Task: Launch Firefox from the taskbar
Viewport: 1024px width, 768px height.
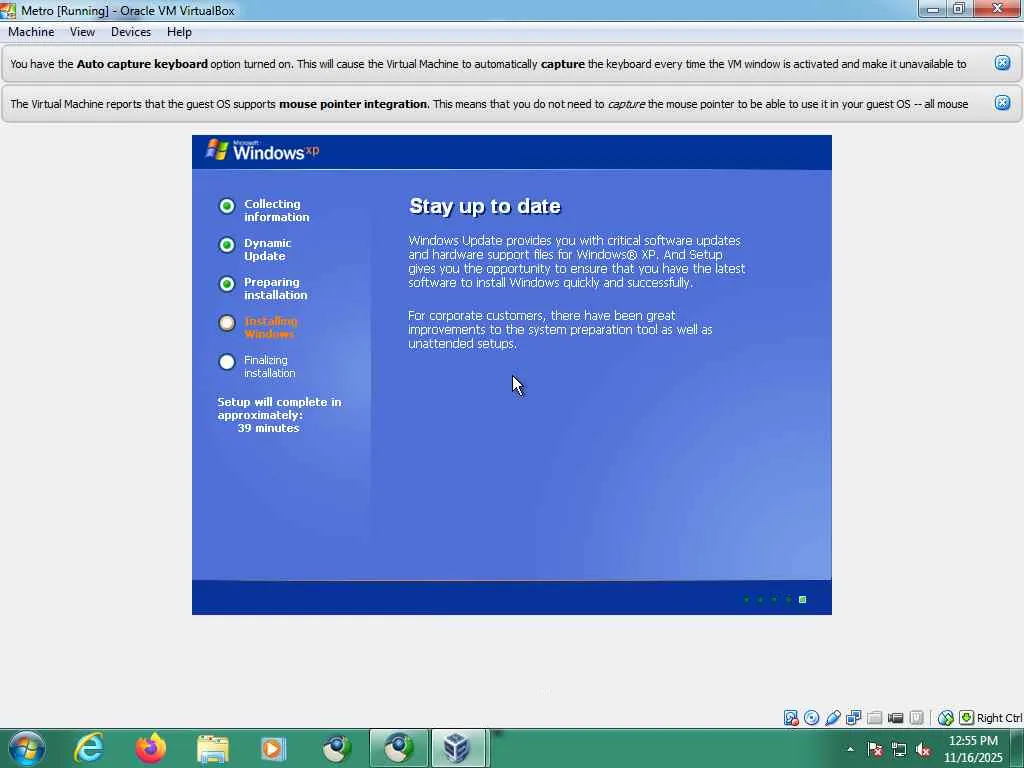Action: tap(151, 748)
